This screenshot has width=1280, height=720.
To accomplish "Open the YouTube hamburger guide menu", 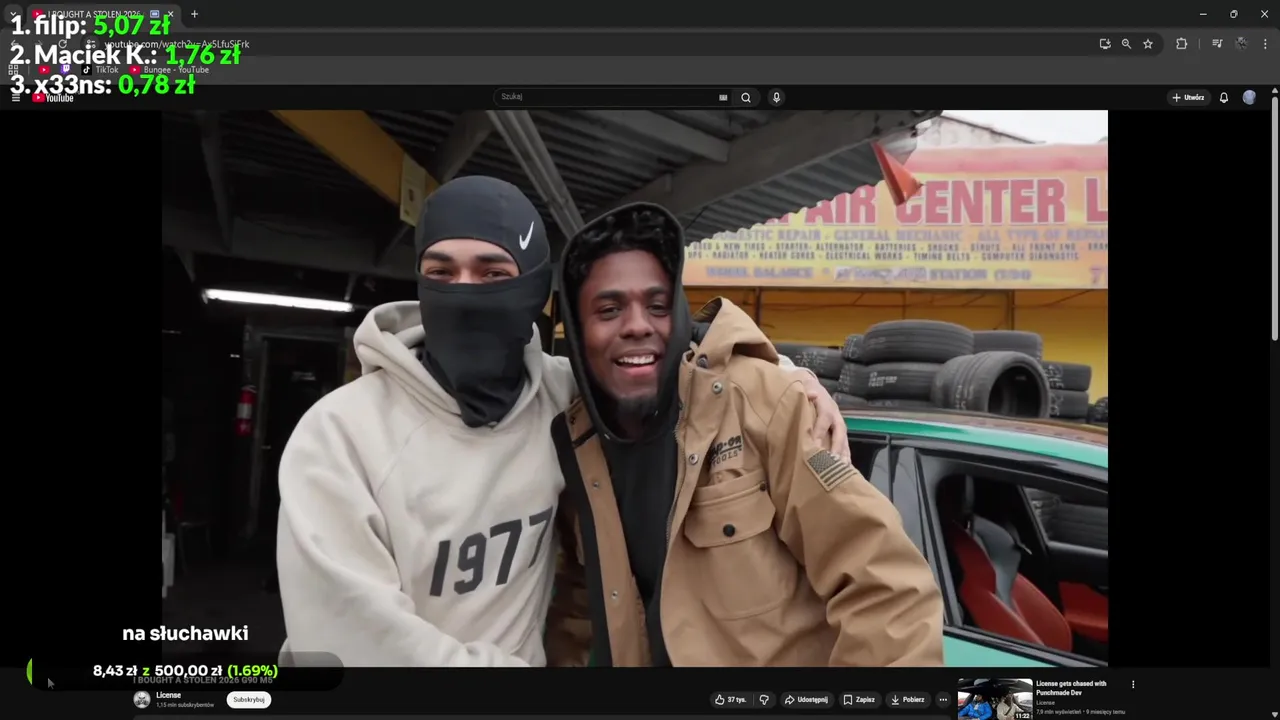I will pos(16,97).
